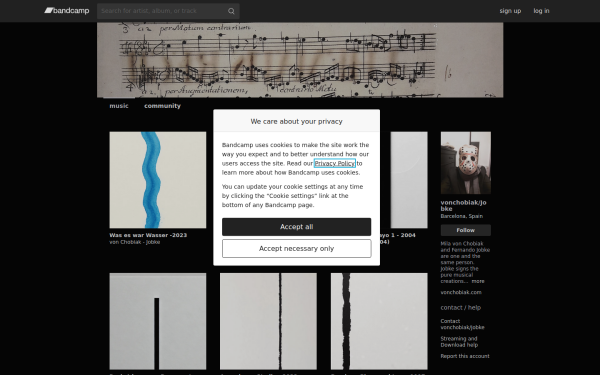
Task: Click the hockey mask artist photo
Action: click(x=466, y=163)
